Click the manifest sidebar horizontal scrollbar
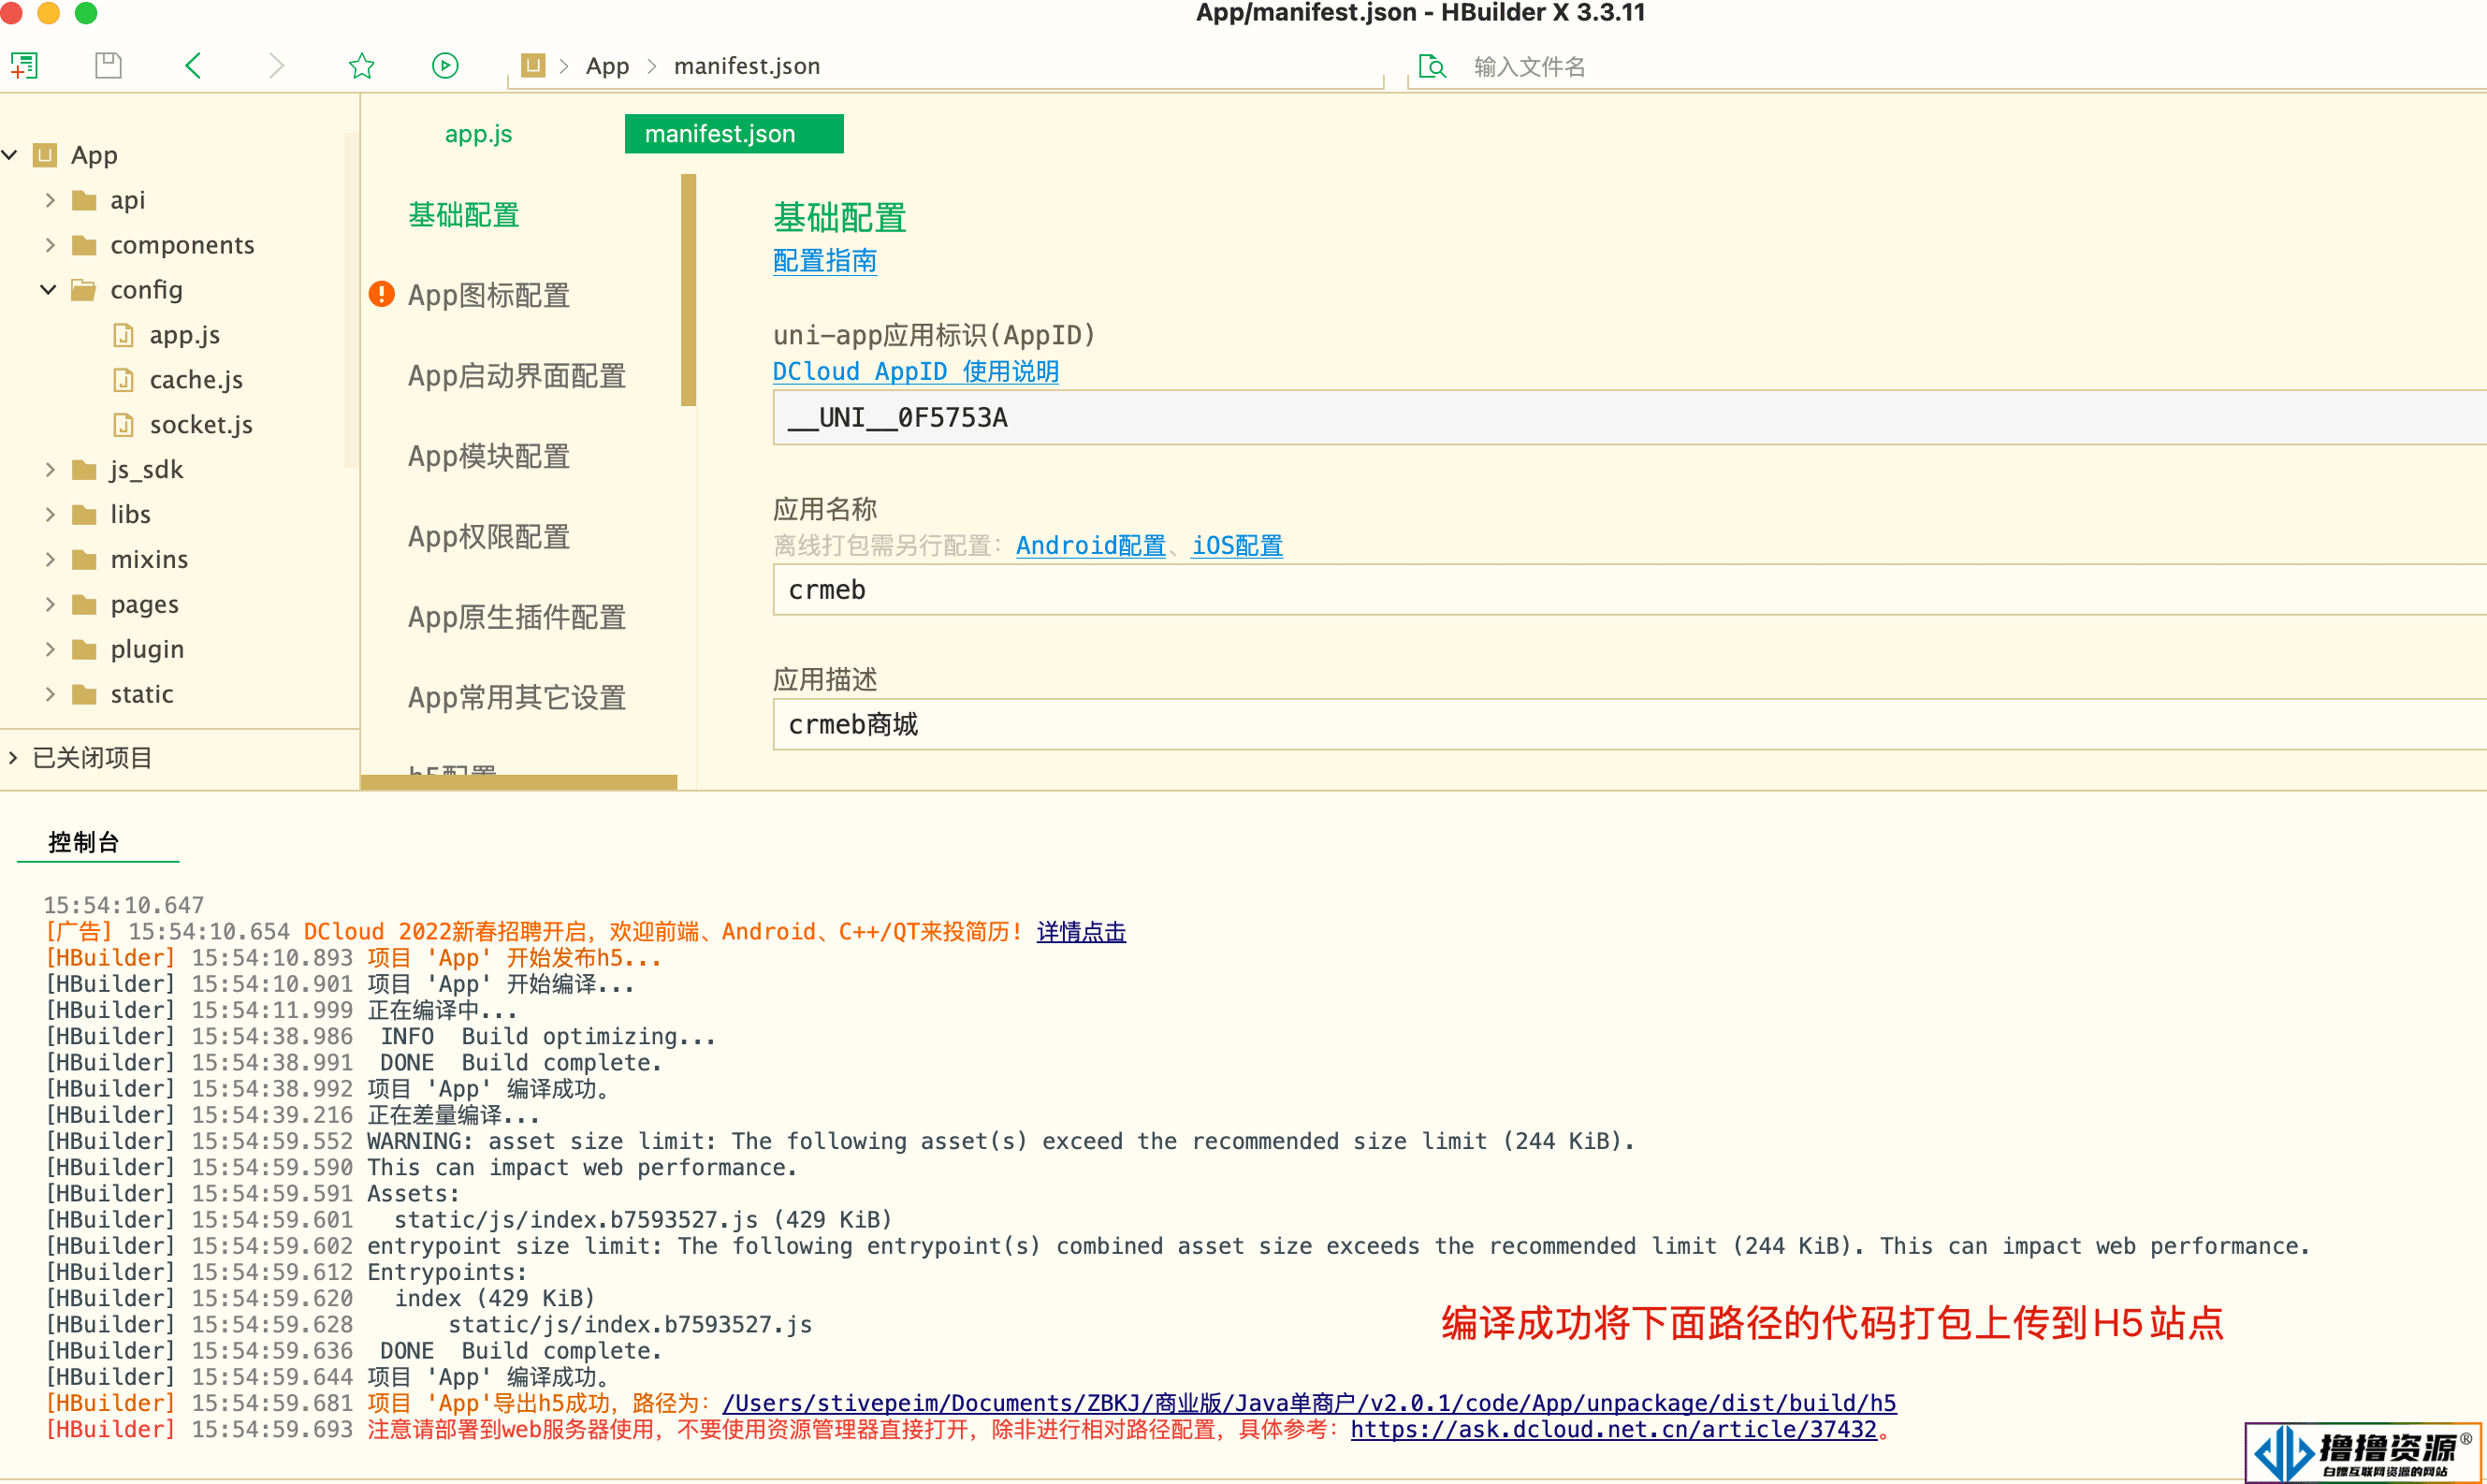Screen dimensions: 2487x1484 [519, 782]
